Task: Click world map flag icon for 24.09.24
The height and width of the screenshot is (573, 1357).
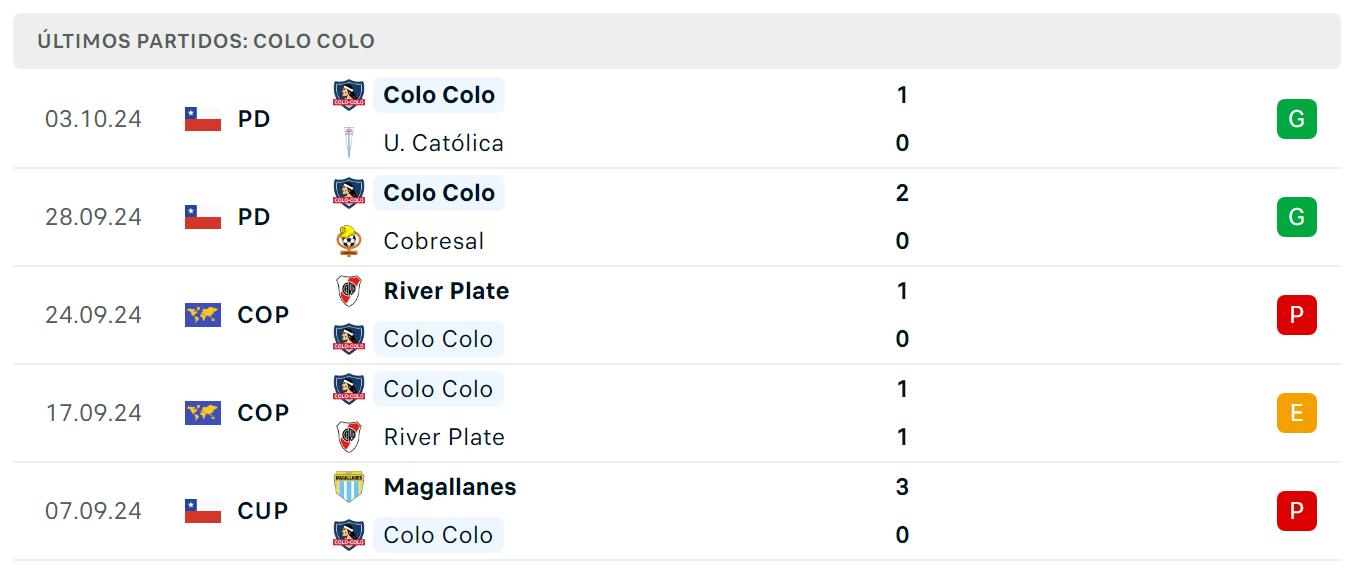Action: (x=203, y=315)
